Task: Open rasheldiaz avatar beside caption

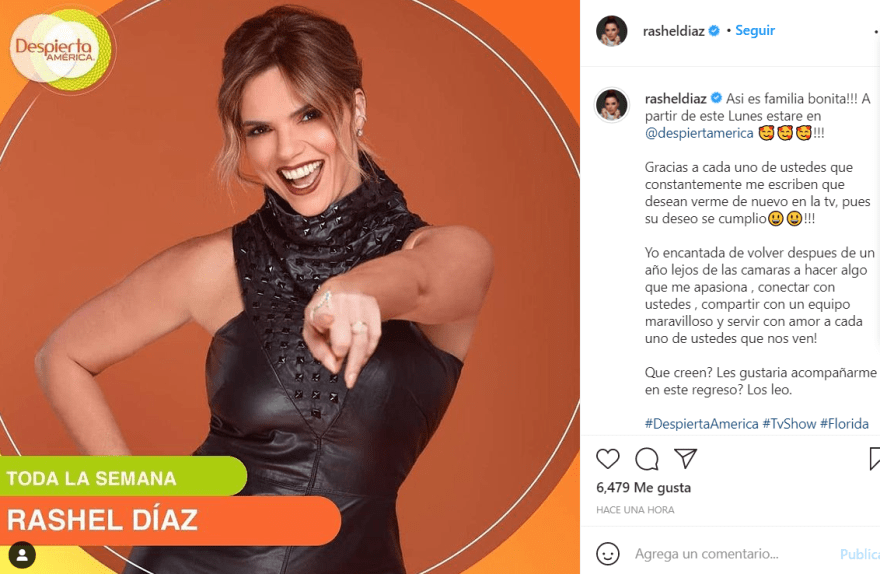Action: tap(612, 105)
